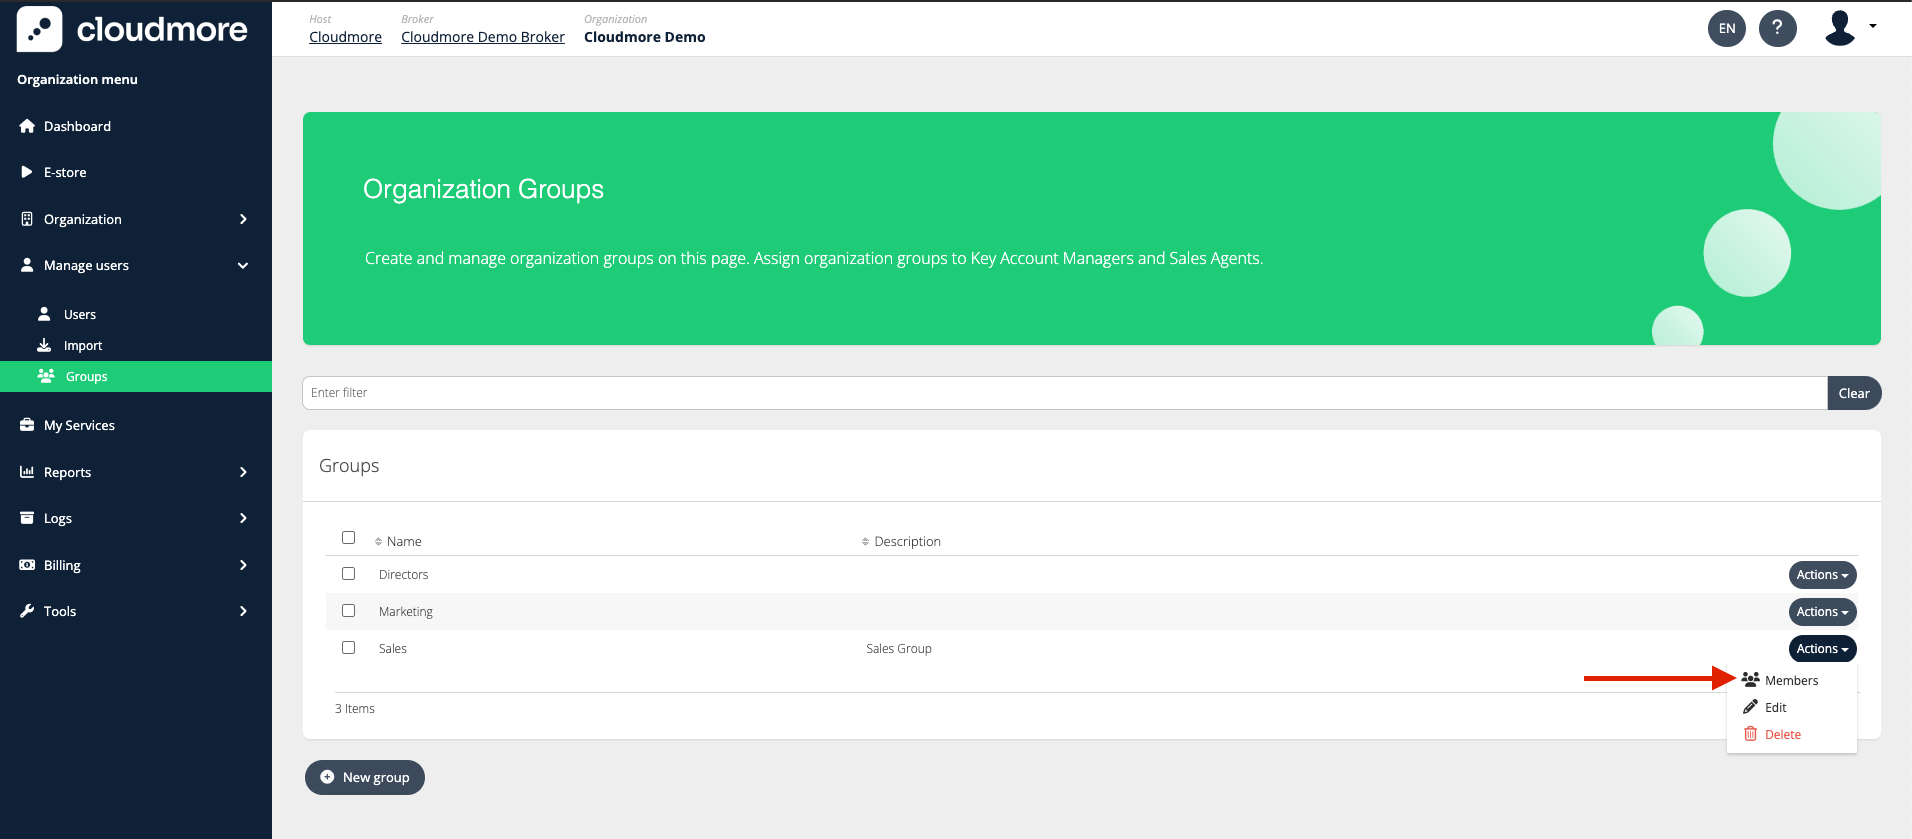Click the Cloudmore logo icon
This screenshot has height=839, width=1912.
[x=40, y=29]
